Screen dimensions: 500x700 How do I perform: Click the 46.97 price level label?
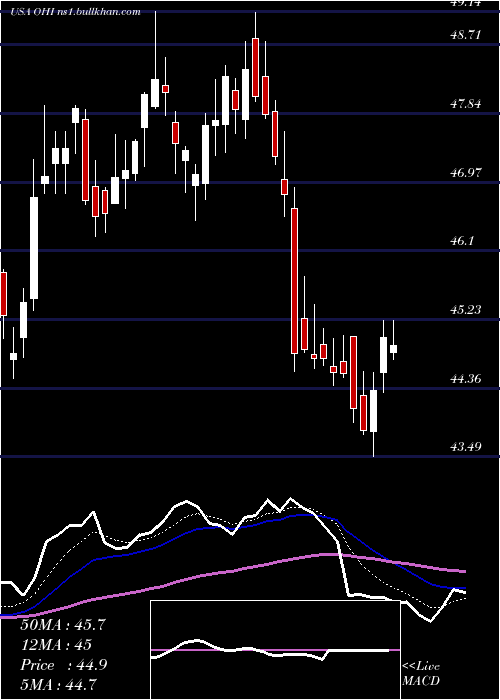tap(466, 172)
